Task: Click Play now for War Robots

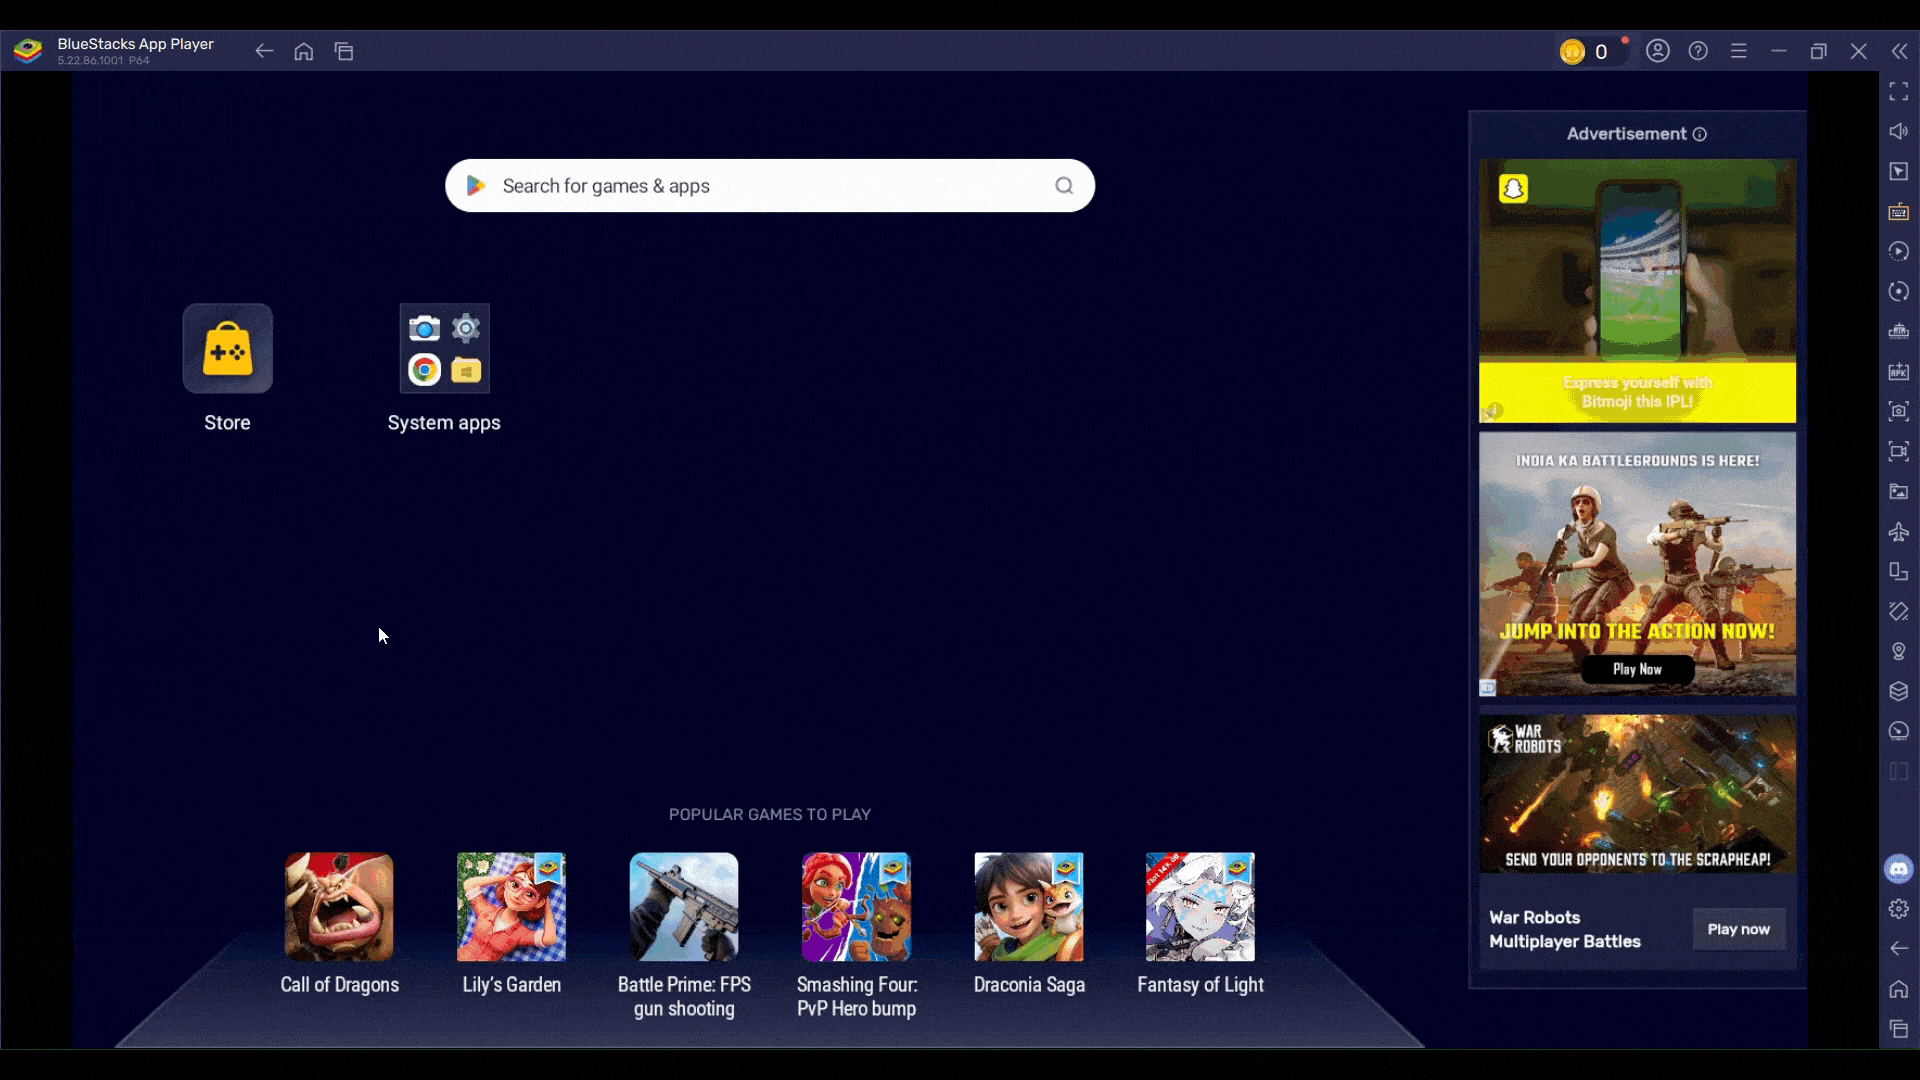Action: (1739, 930)
